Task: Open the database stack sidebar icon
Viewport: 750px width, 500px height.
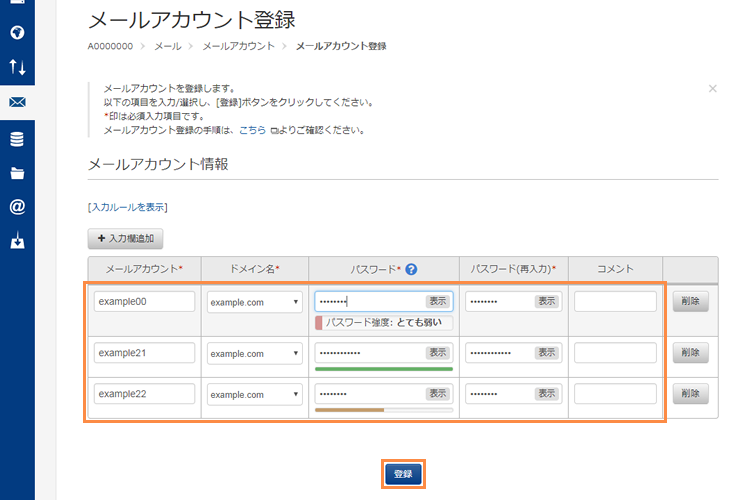Action: [17, 139]
